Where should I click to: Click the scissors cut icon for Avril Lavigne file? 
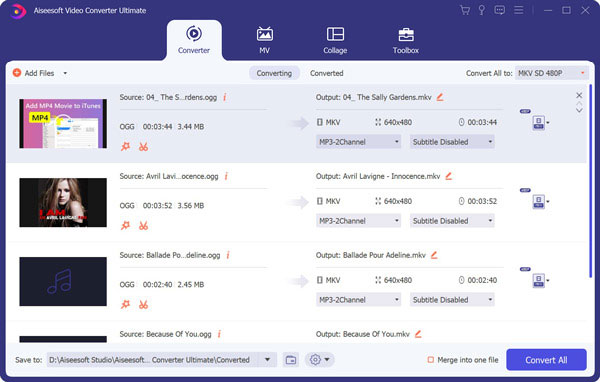click(x=143, y=226)
